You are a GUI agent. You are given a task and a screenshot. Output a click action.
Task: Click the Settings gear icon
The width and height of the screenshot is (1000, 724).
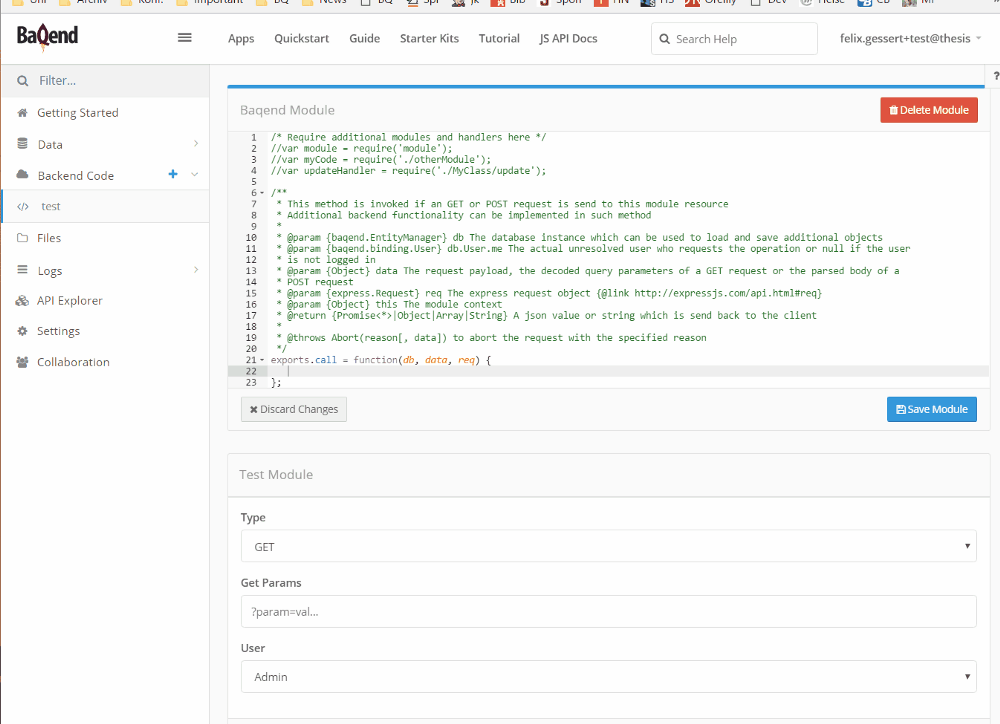(22, 331)
